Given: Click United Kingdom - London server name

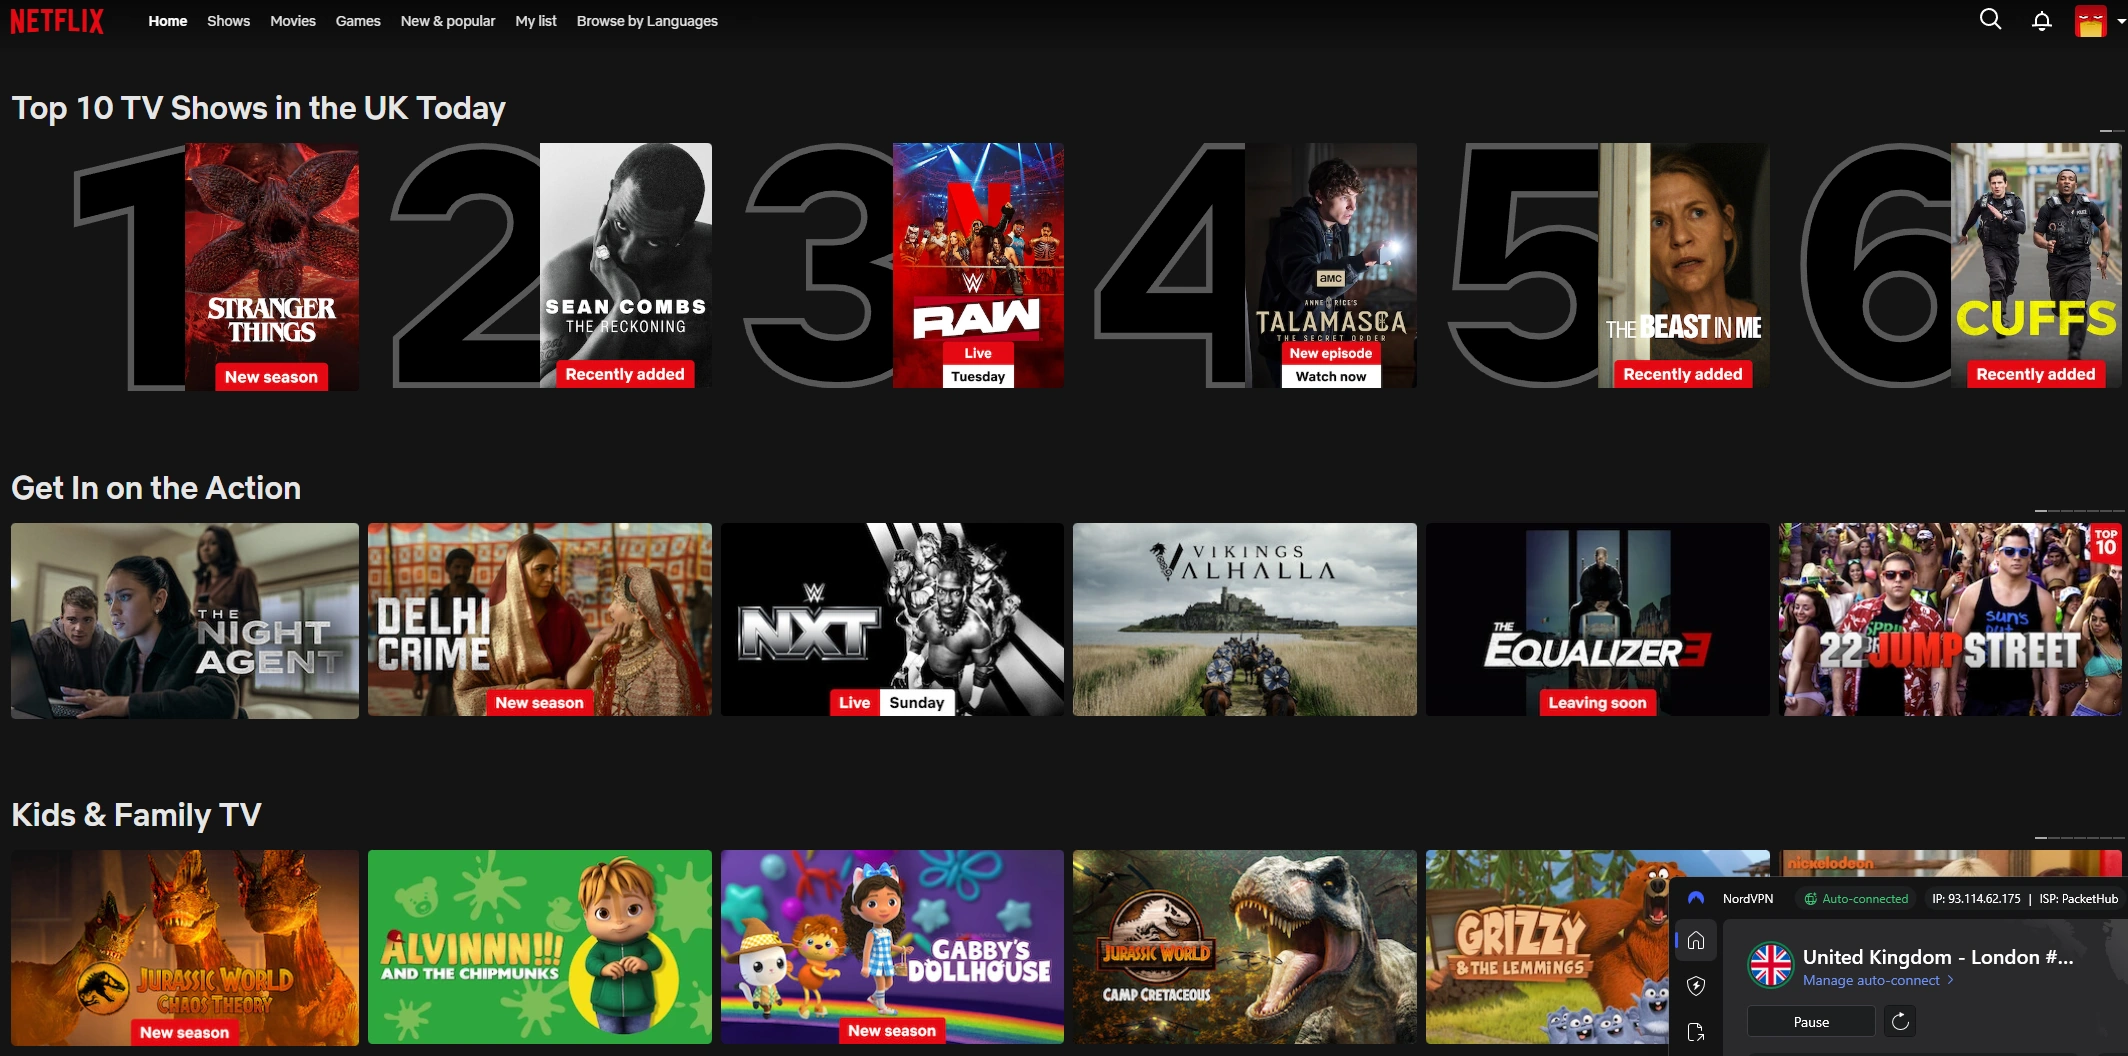Looking at the screenshot, I should (1938, 957).
